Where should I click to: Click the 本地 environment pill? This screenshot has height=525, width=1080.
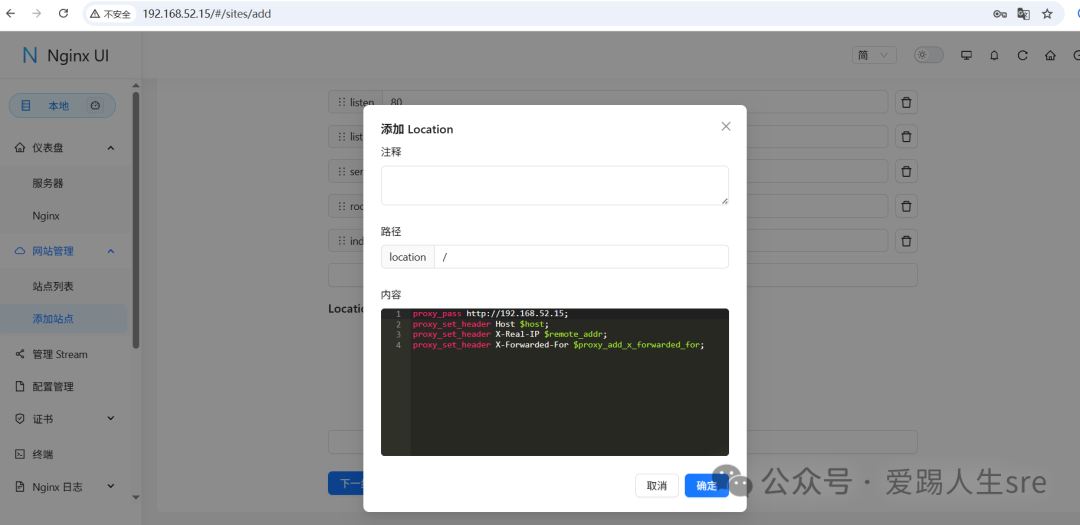(62, 105)
